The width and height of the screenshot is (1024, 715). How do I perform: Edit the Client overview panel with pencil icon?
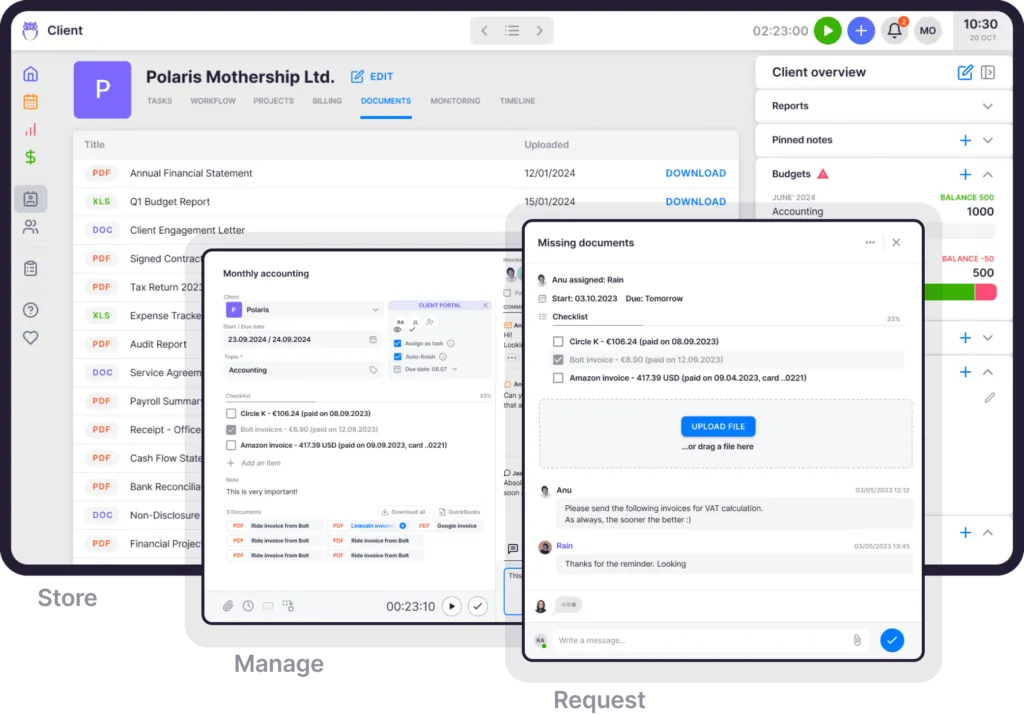965,72
